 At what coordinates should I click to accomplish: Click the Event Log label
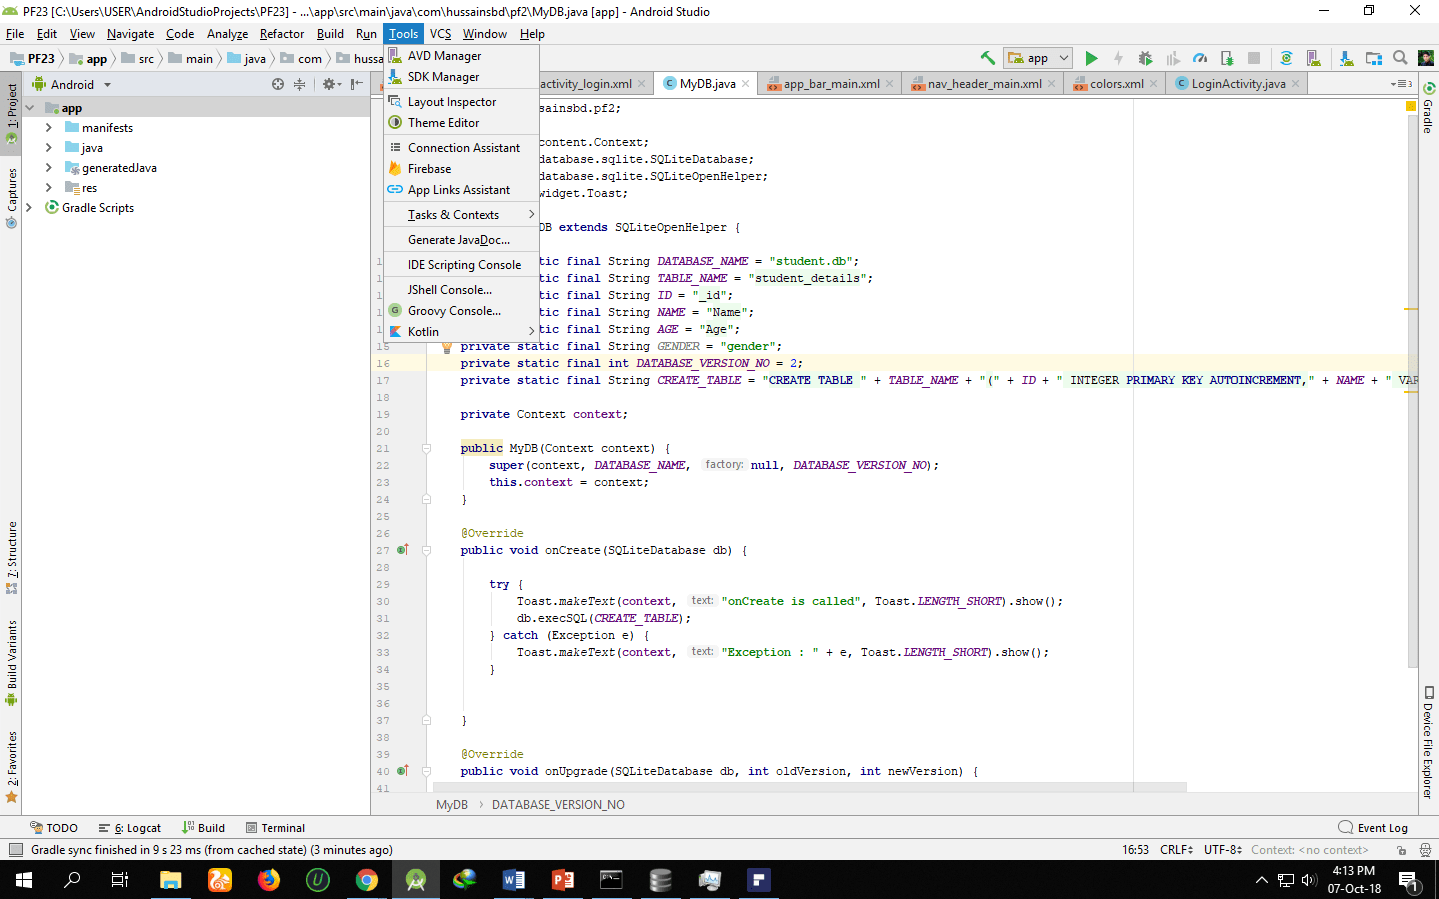tap(1381, 827)
